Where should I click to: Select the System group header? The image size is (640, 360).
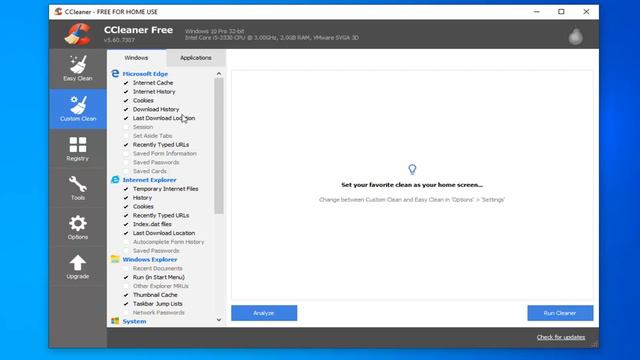click(x=134, y=322)
